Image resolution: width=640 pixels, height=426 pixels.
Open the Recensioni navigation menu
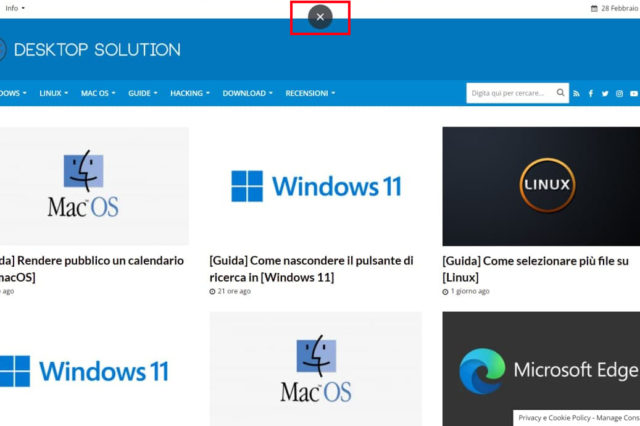(x=310, y=93)
